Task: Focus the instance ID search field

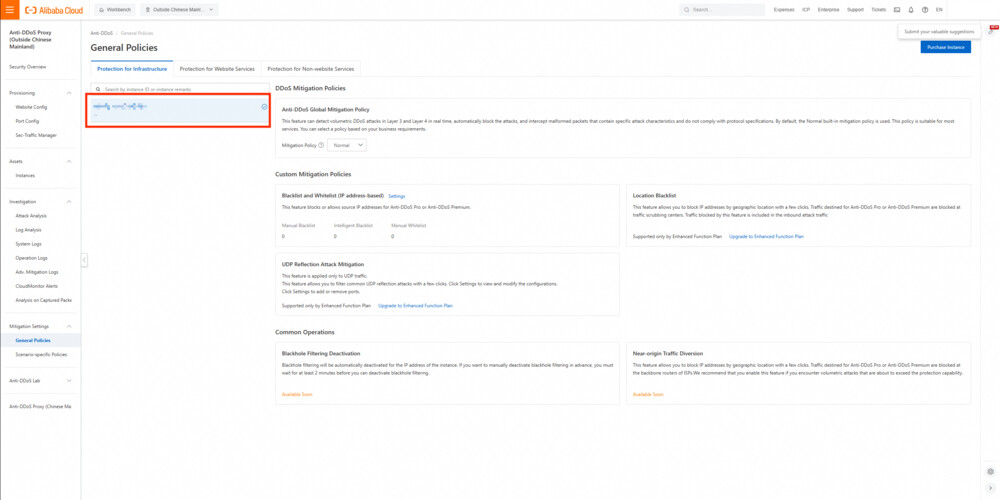Action: [x=180, y=89]
